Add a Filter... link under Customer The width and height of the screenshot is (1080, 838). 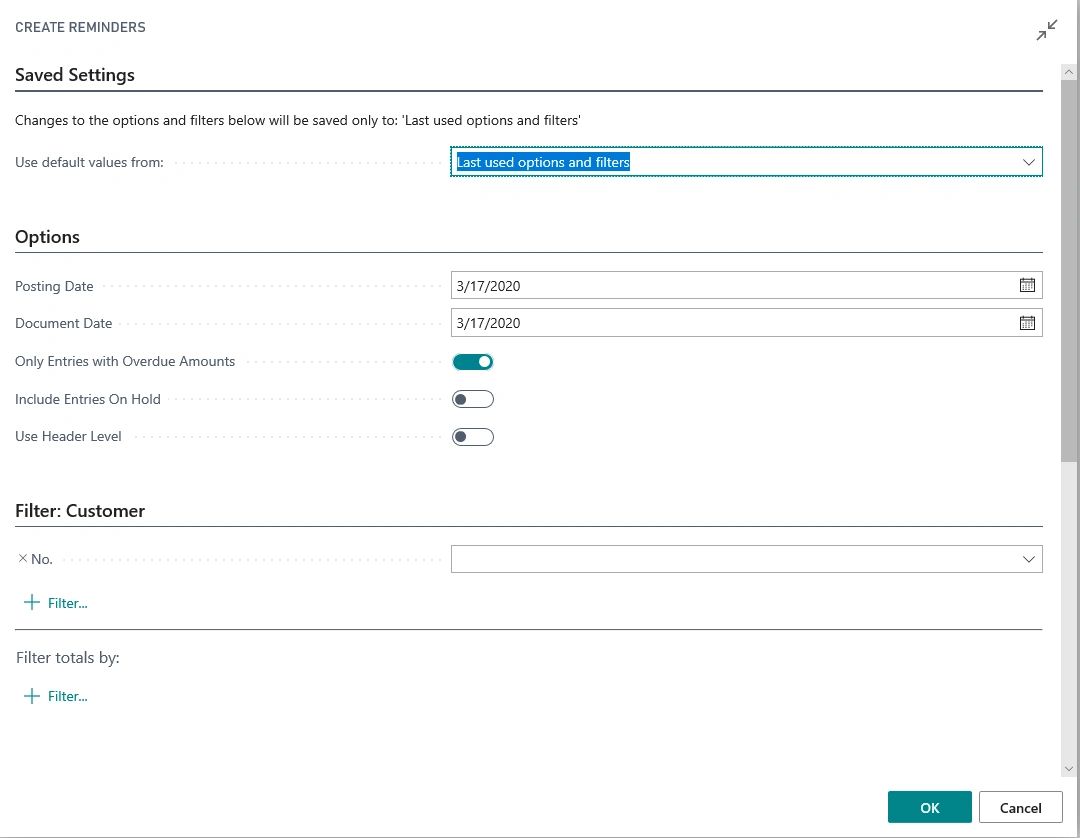(68, 603)
